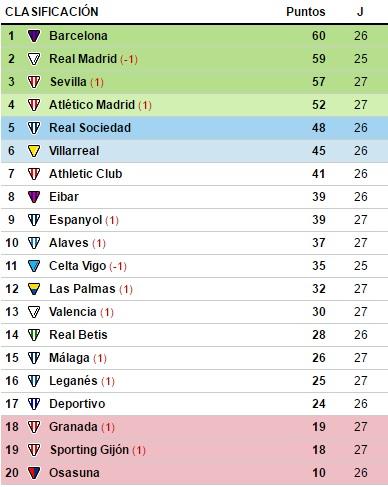Open the Sevilla team link
This screenshot has width=388, height=487.
[68, 82]
